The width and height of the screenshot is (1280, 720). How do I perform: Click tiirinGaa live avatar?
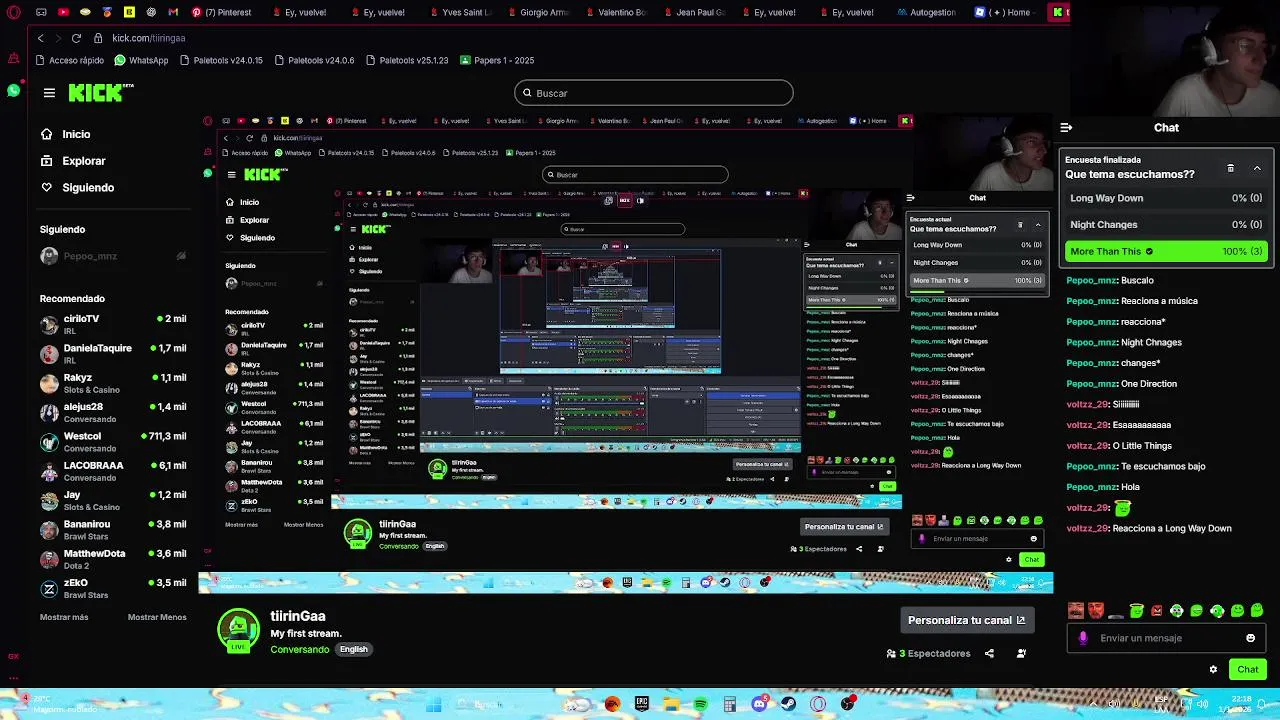pyautogui.click(x=238, y=632)
